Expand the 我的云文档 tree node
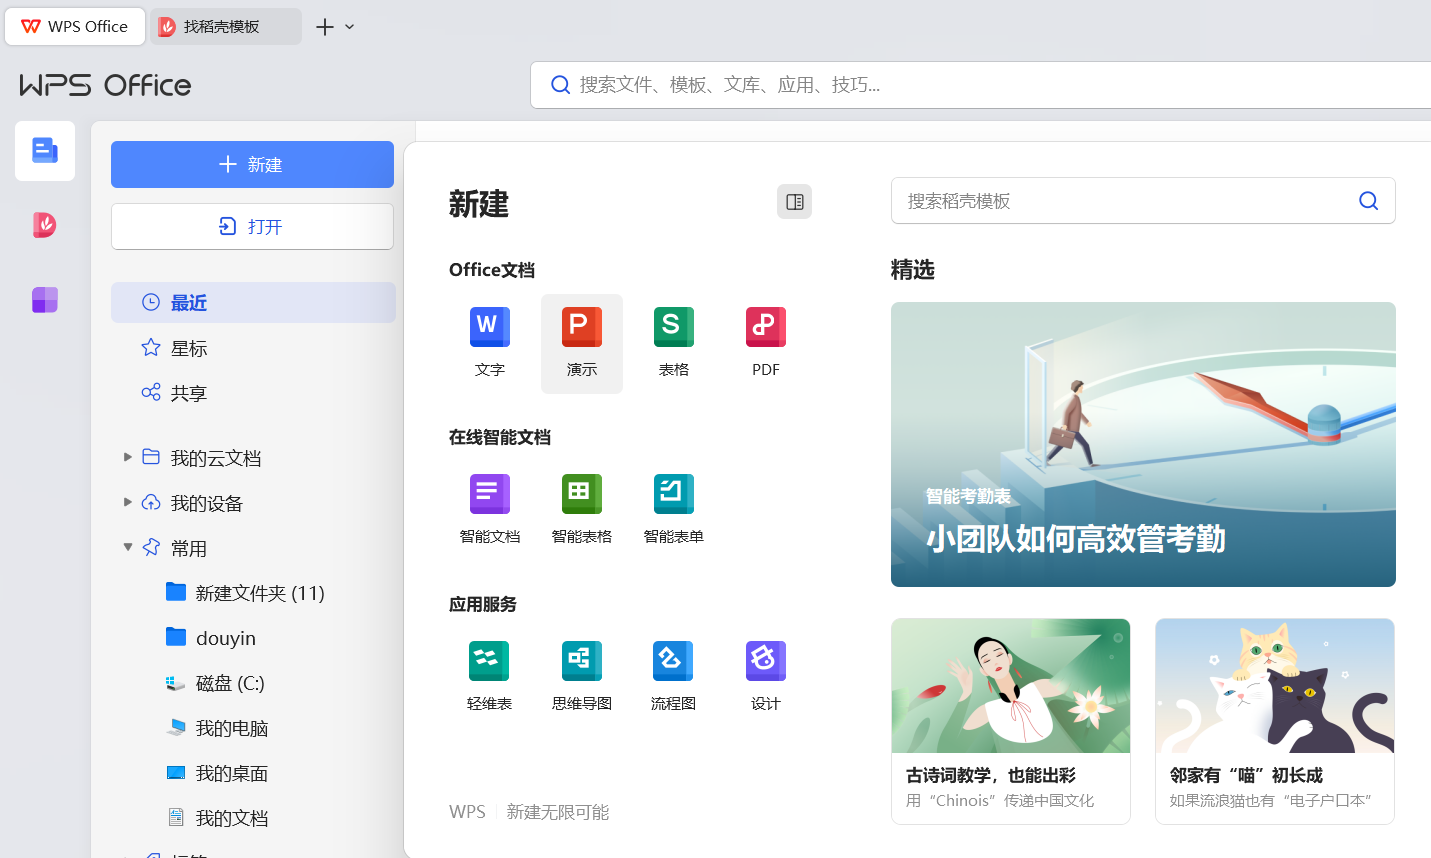The height and width of the screenshot is (858, 1431). tap(128, 457)
